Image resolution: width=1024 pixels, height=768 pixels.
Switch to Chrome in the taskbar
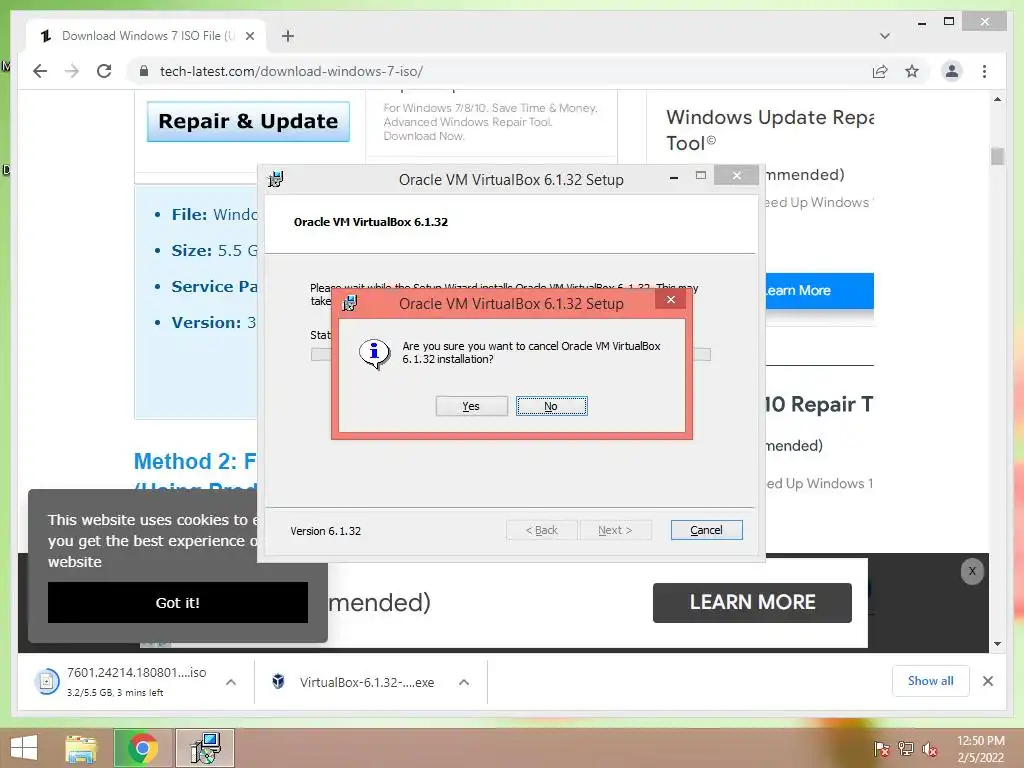coord(143,748)
